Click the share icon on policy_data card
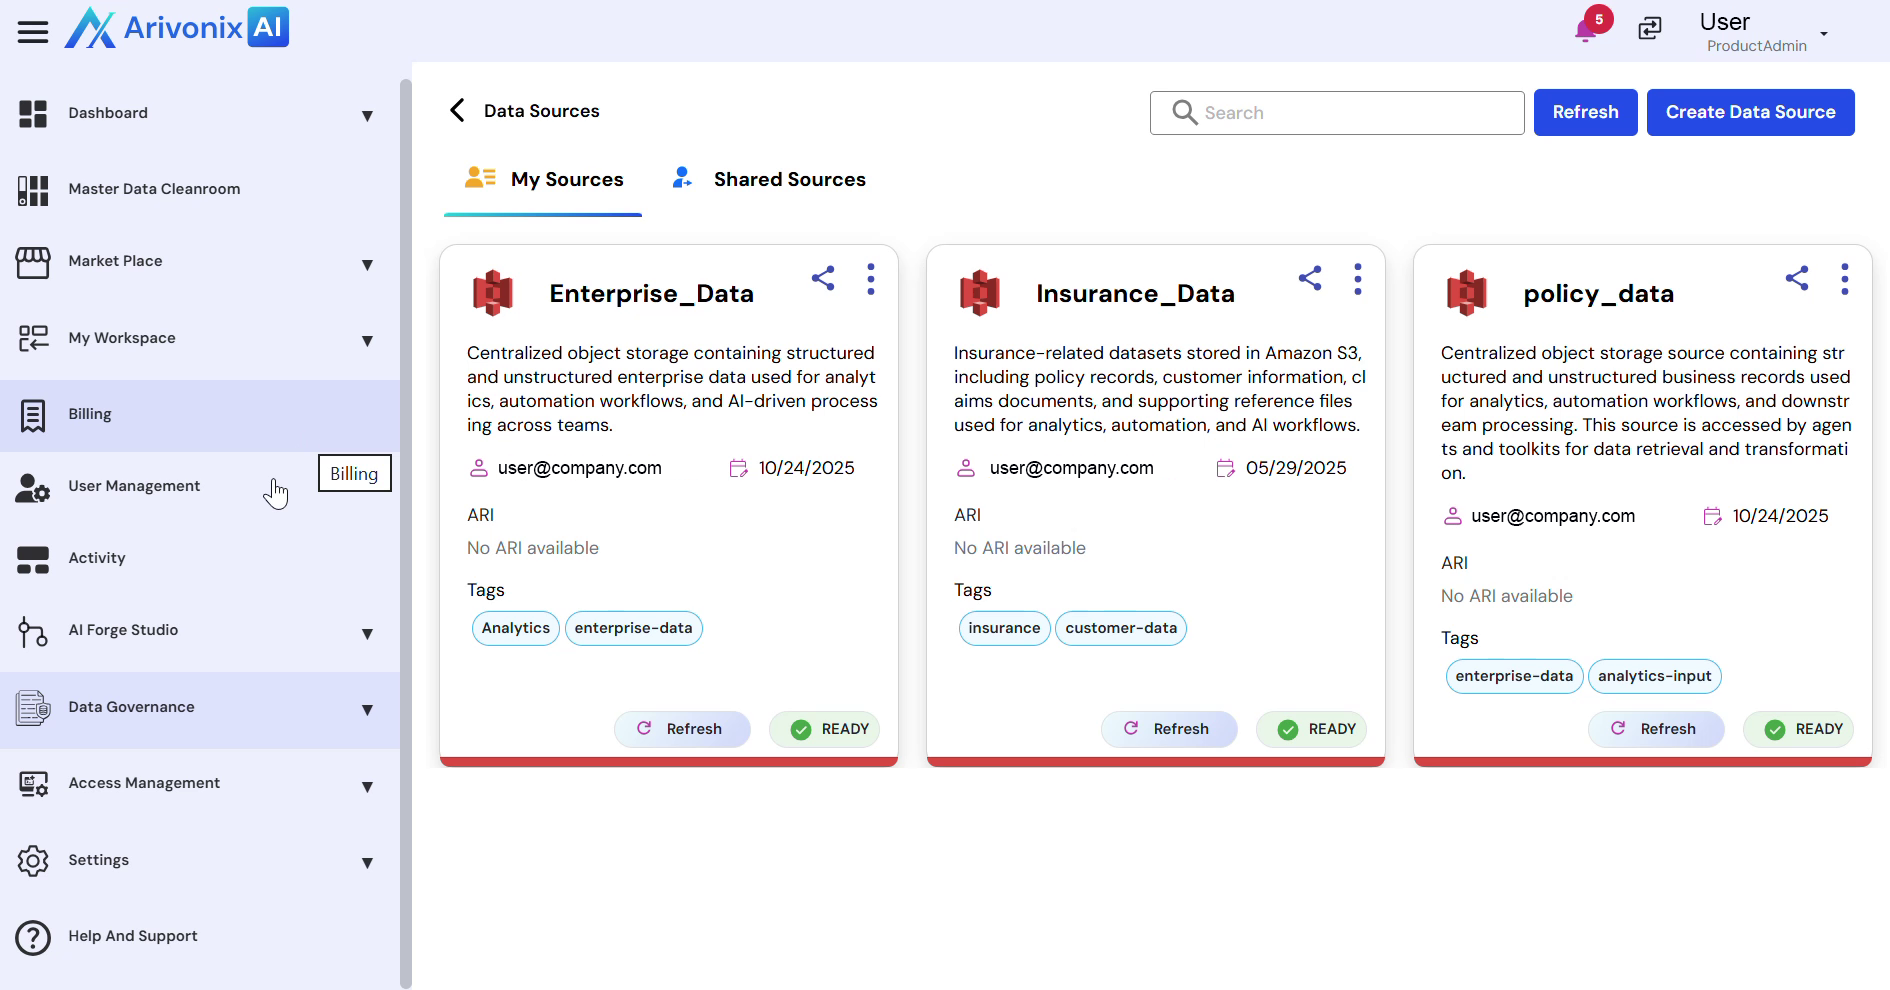Image resolution: width=1890 pixels, height=990 pixels. click(1796, 278)
